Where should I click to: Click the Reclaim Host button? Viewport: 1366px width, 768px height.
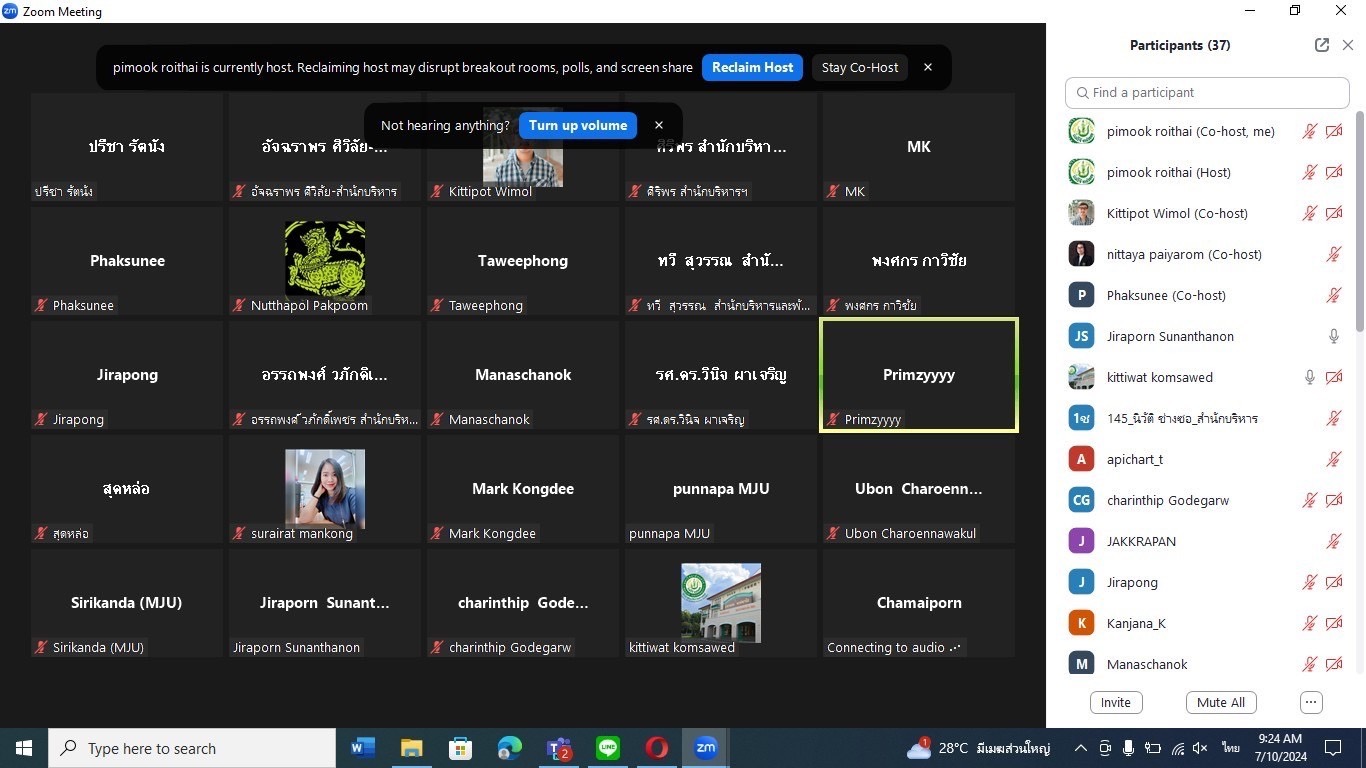[752, 67]
